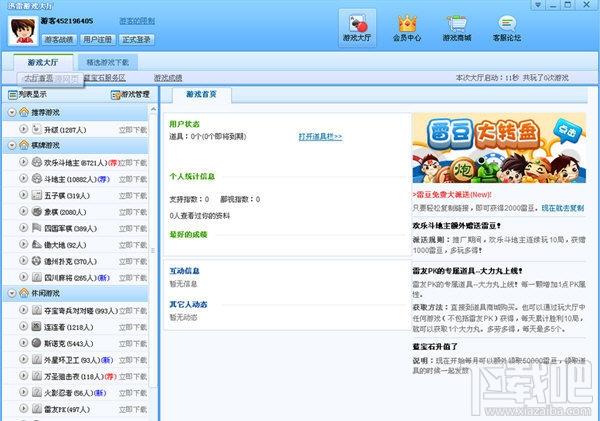Click play icon beside 欢乐斗地主
This screenshot has width=600, height=421.
click(24, 162)
